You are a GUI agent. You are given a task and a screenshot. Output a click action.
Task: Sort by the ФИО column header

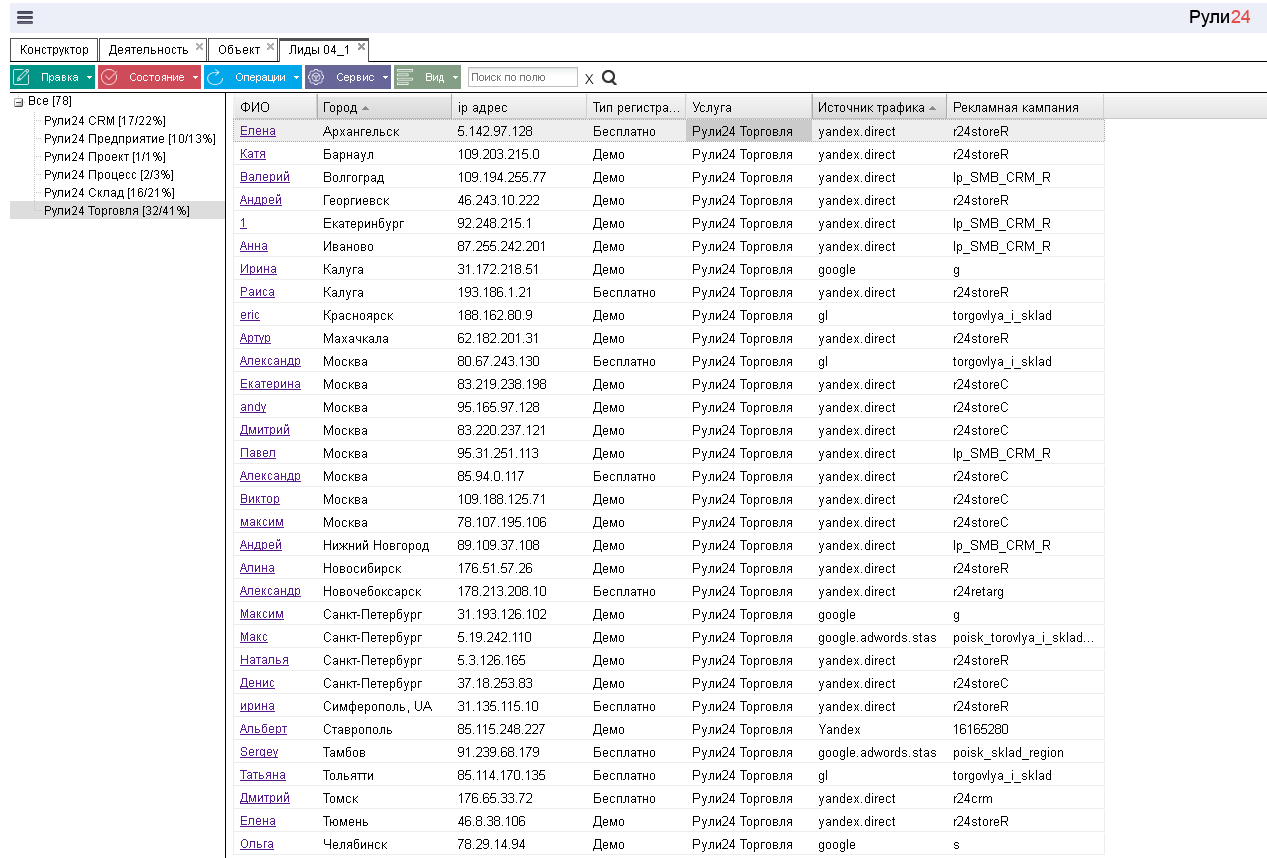click(275, 107)
